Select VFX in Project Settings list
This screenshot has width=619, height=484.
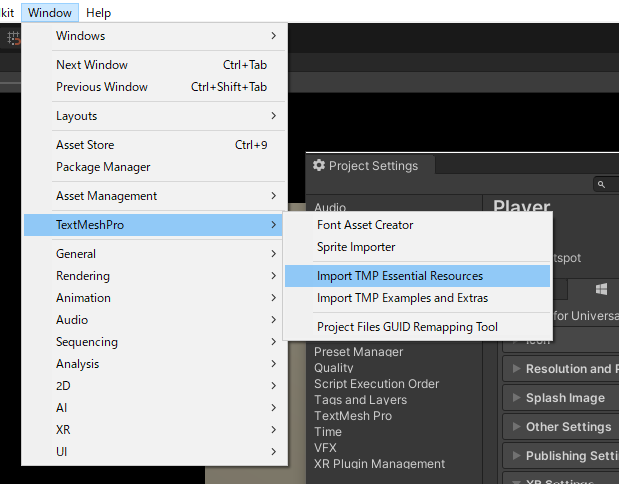coord(325,448)
